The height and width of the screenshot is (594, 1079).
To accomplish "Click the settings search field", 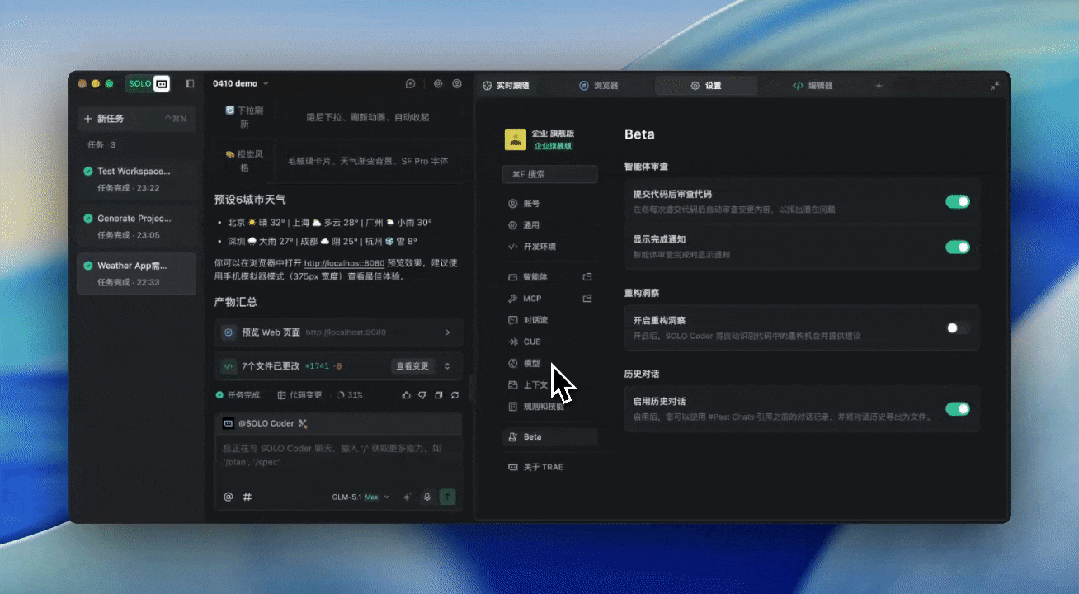I will [550, 174].
